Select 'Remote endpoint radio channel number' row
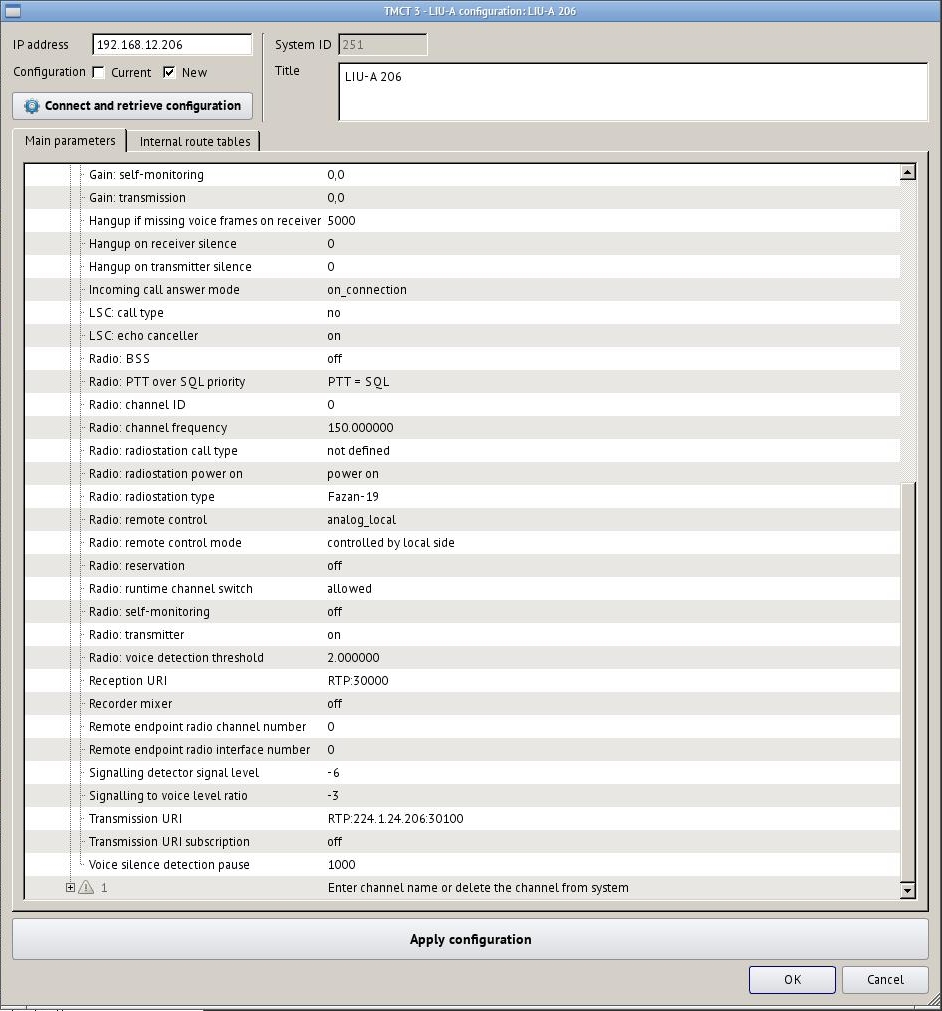Viewport: 942px width, 1011px height. tap(462, 727)
